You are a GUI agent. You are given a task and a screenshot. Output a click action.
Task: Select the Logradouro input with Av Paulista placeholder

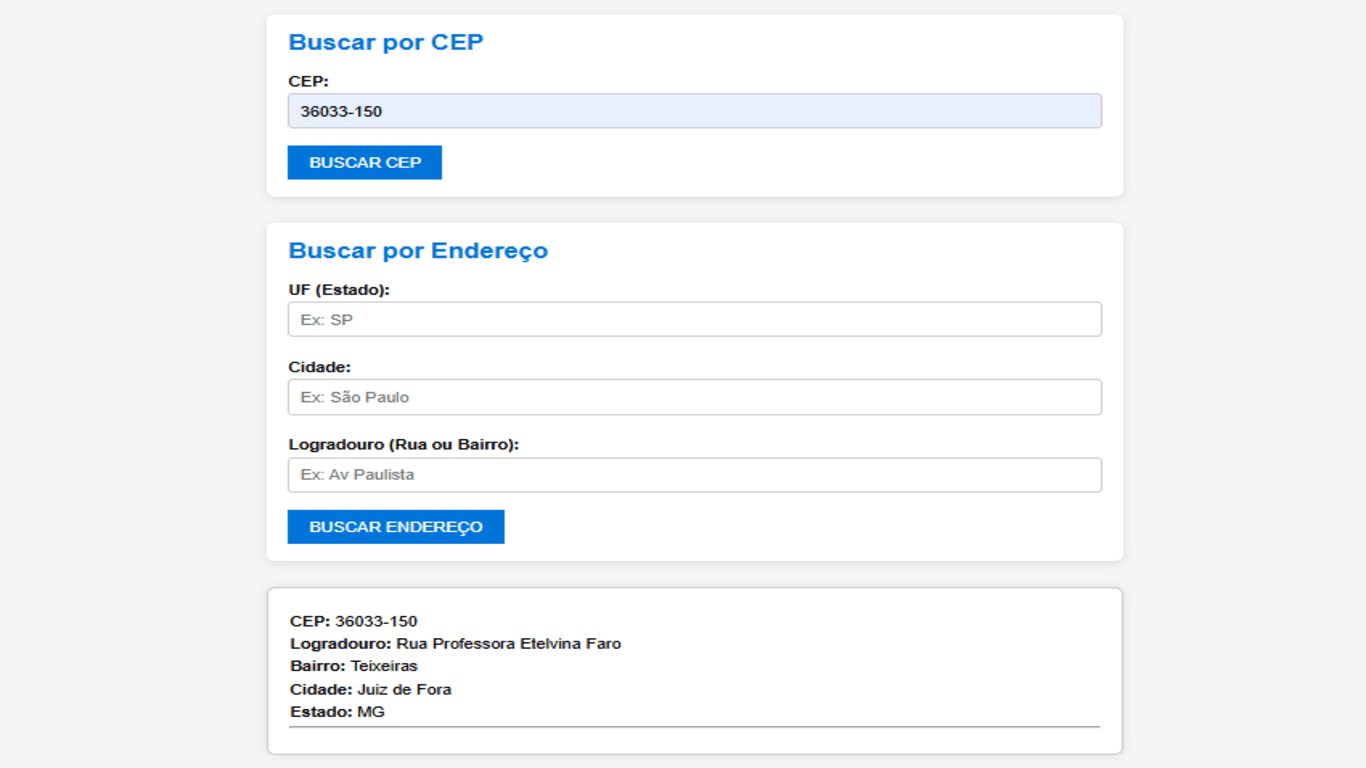(x=694, y=475)
